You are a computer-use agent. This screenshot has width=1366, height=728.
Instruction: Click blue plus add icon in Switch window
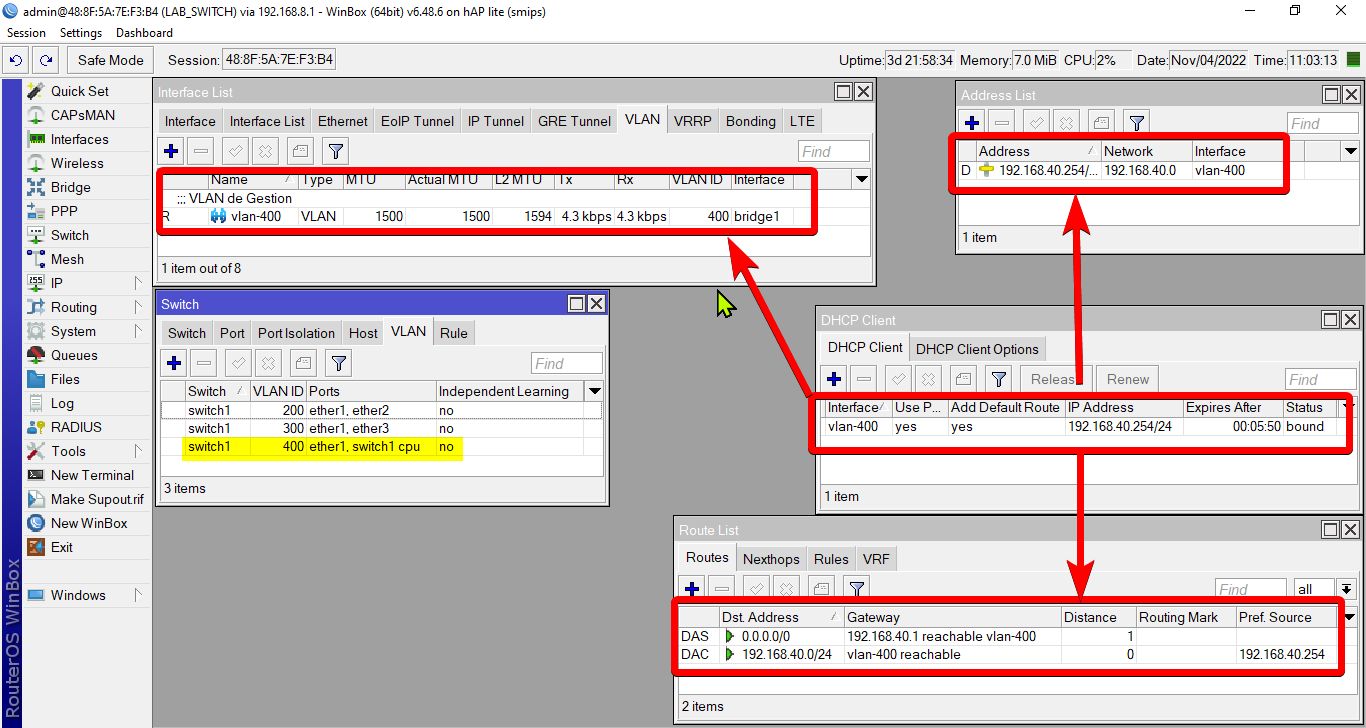tap(174, 363)
